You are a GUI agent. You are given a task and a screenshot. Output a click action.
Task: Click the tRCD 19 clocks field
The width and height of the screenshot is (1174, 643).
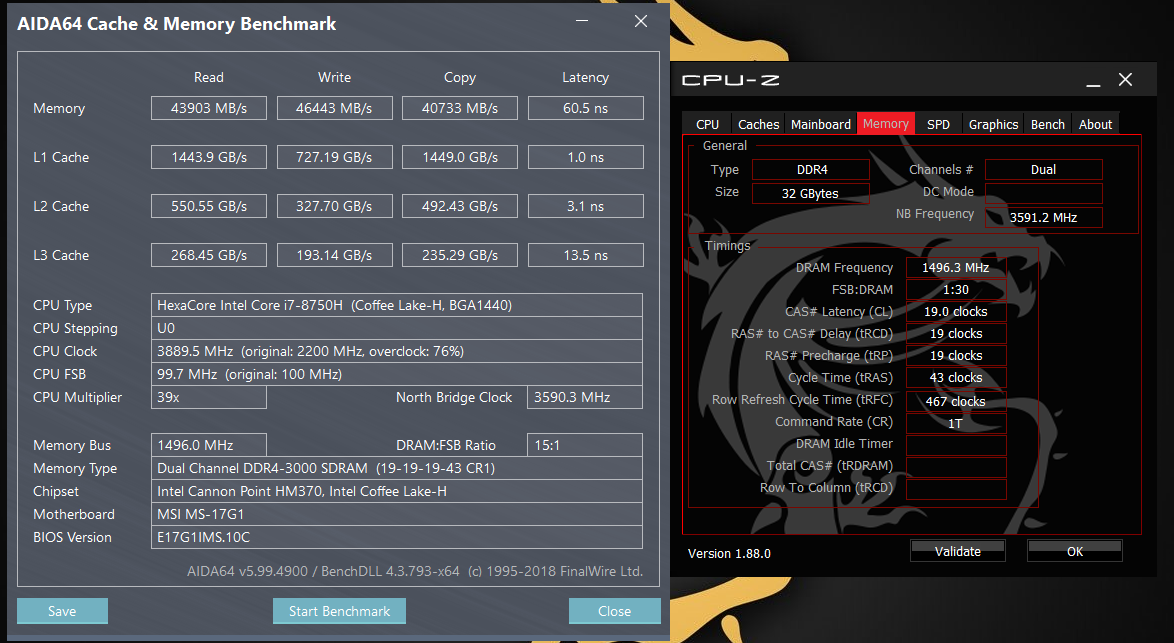click(x=956, y=334)
